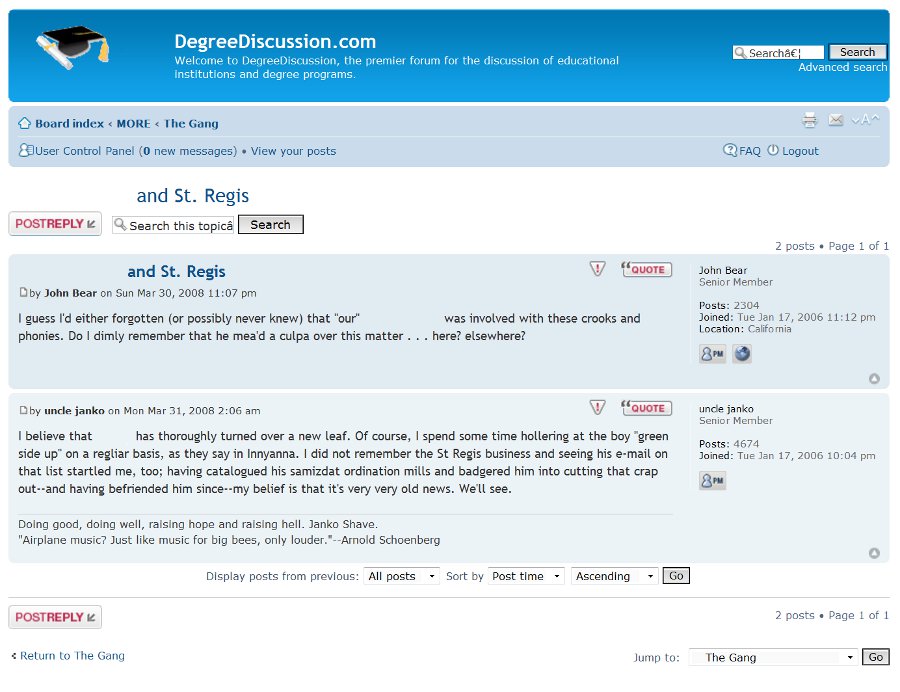This screenshot has height=692, width=900.
Task: Click the header Search button
Action: tap(858, 52)
